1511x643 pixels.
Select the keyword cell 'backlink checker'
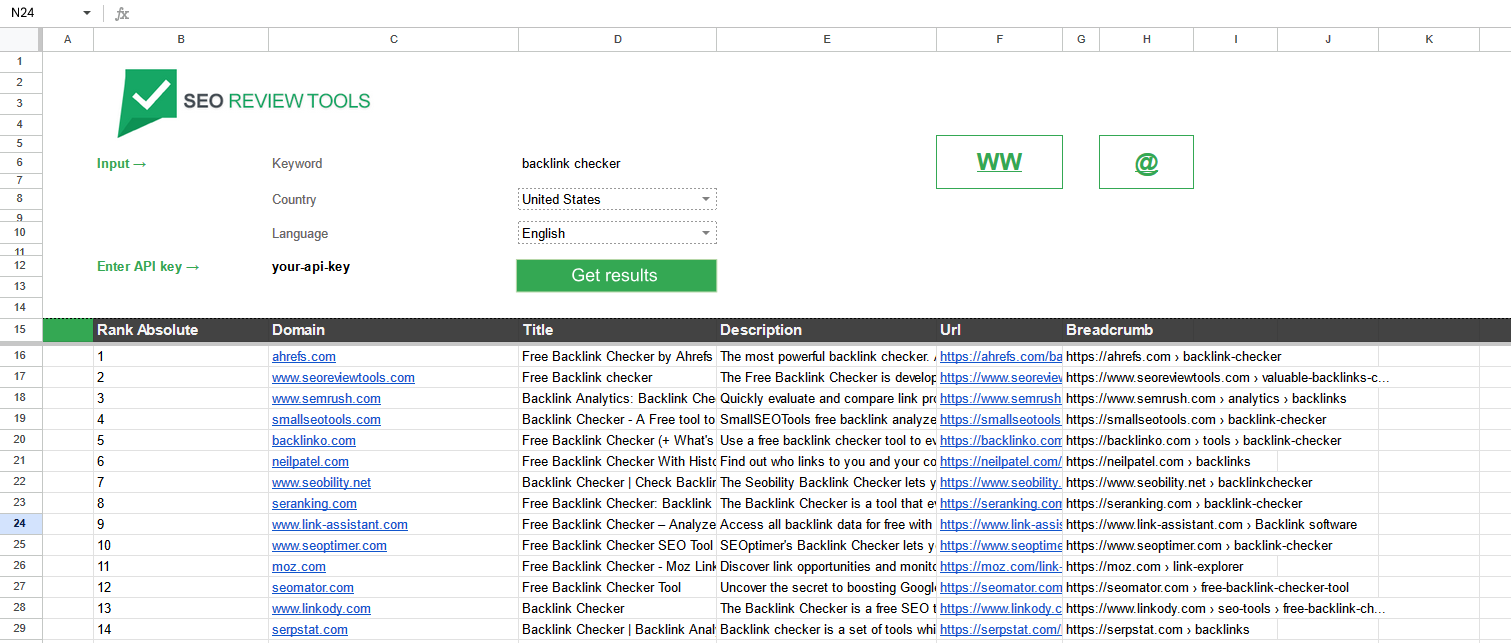click(617, 163)
